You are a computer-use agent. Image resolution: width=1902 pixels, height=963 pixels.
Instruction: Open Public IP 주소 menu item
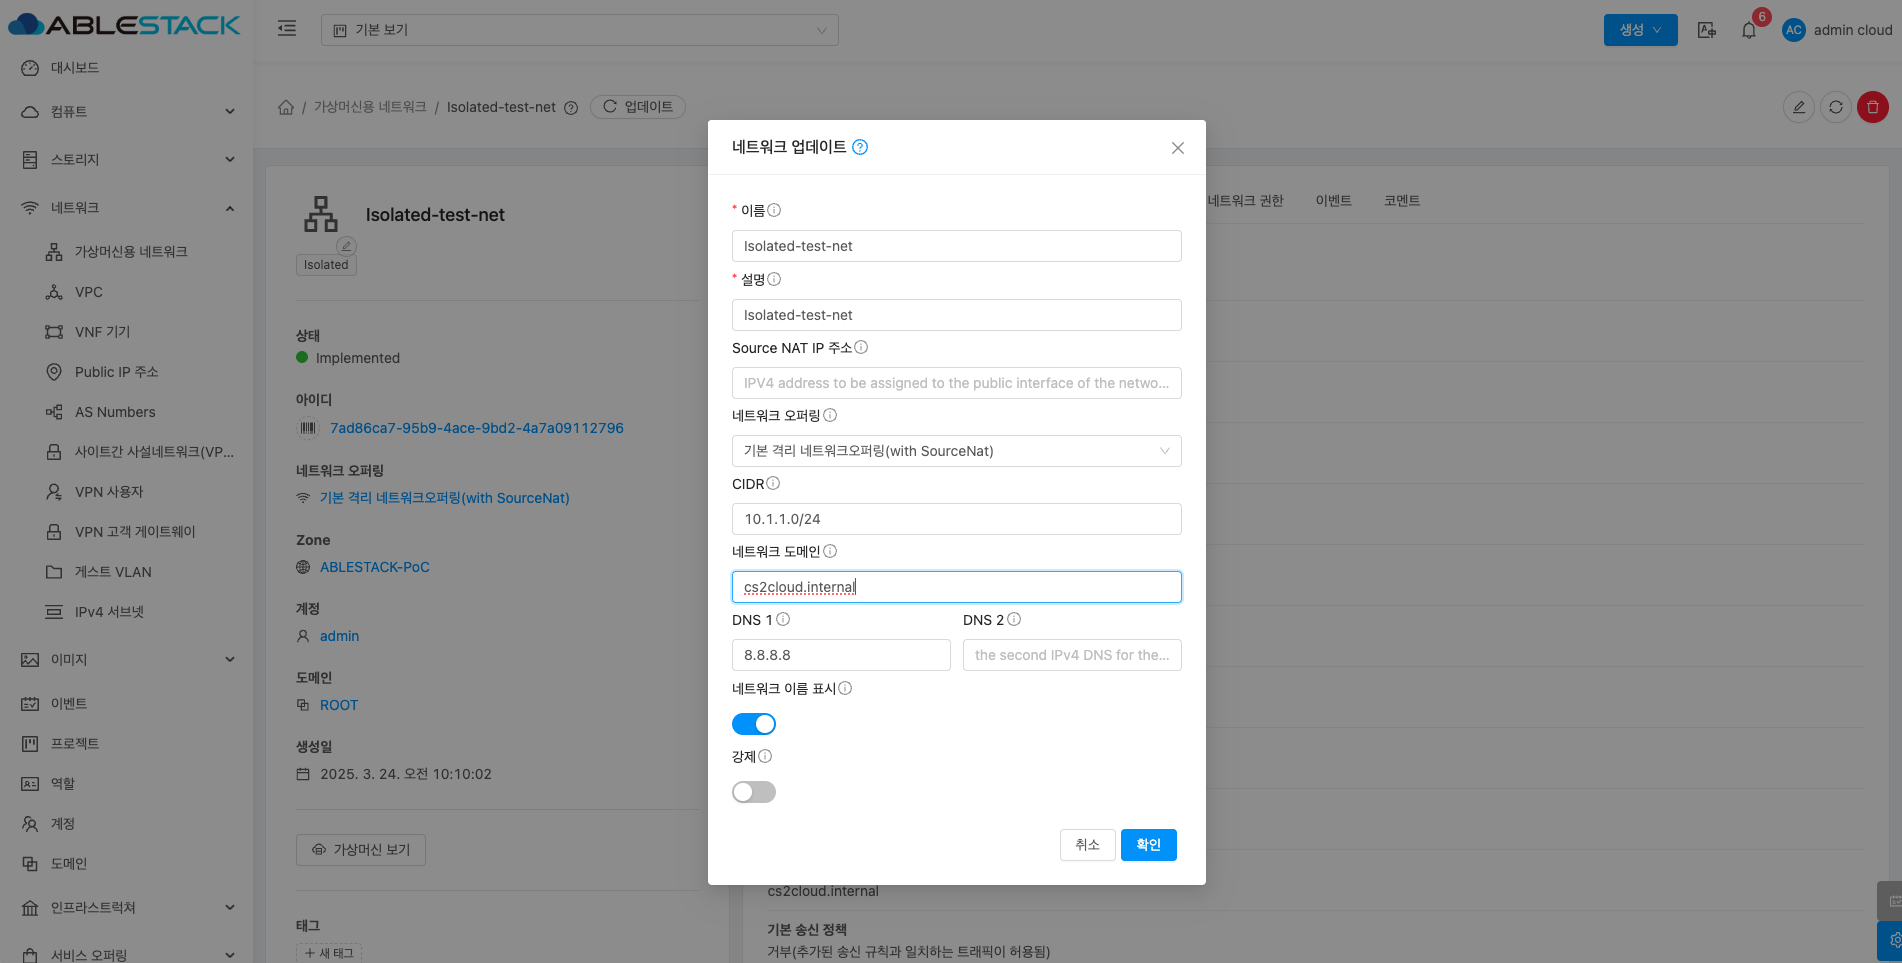(x=116, y=372)
